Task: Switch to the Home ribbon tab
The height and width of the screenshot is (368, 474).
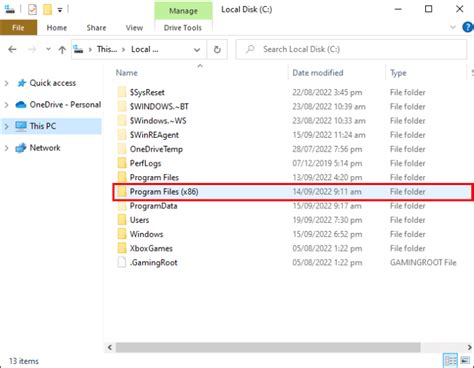Action: [57, 28]
